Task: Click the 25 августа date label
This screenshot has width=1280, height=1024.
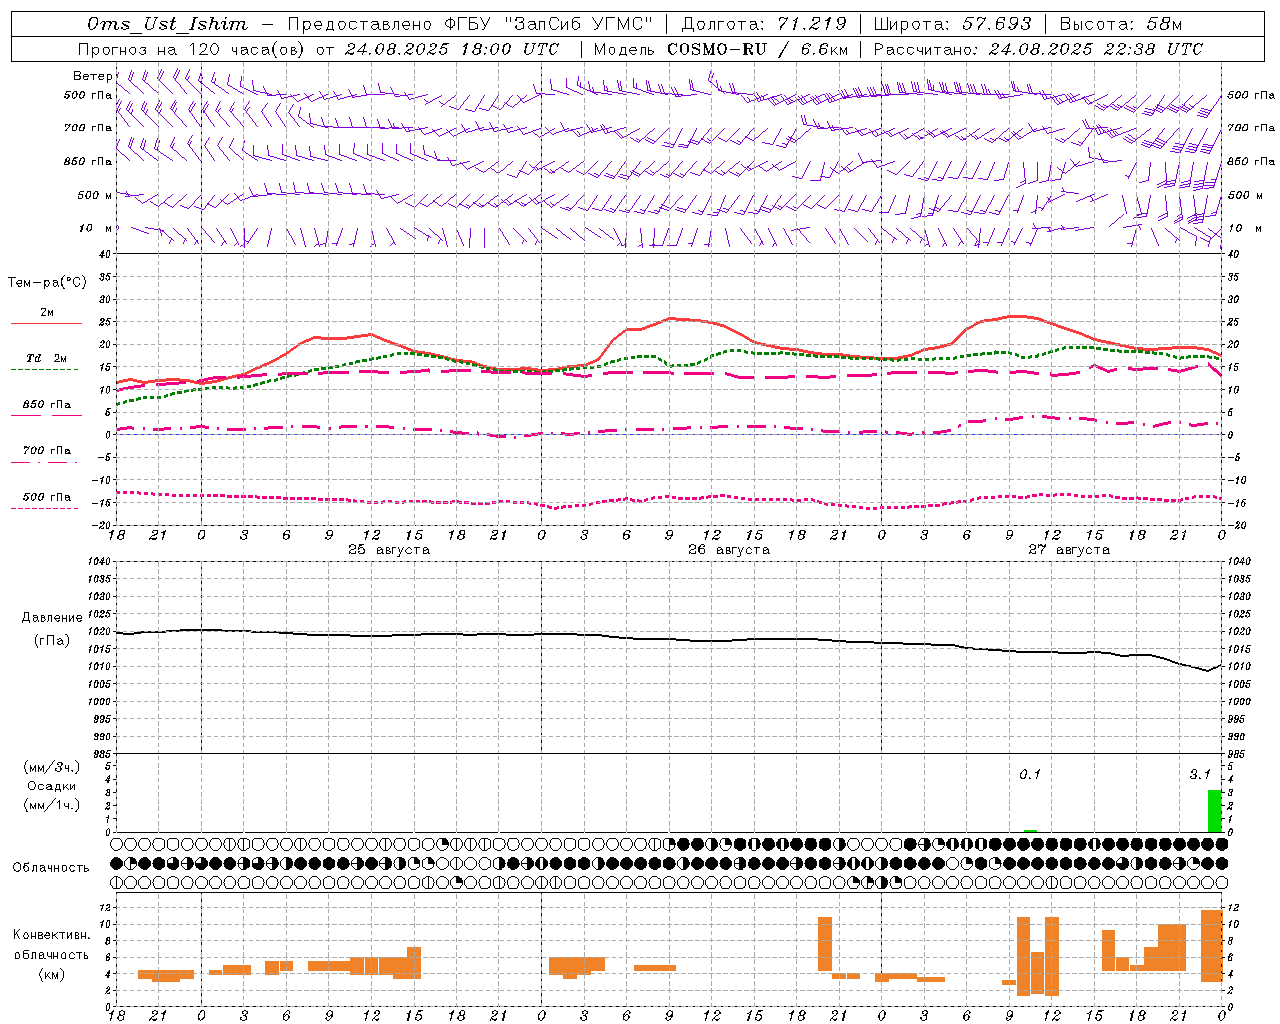Action: click(x=389, y=550)
